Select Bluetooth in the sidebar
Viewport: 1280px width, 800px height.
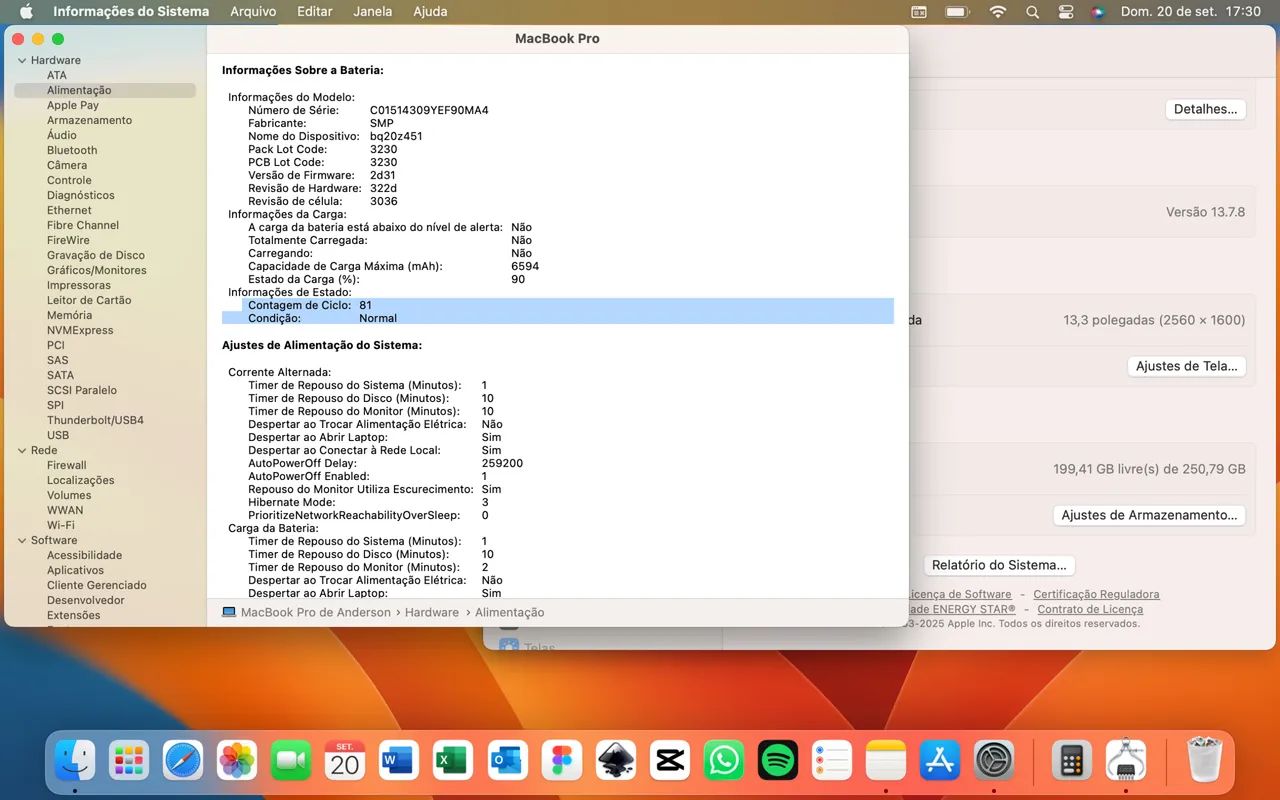click(x=72, y=150)
